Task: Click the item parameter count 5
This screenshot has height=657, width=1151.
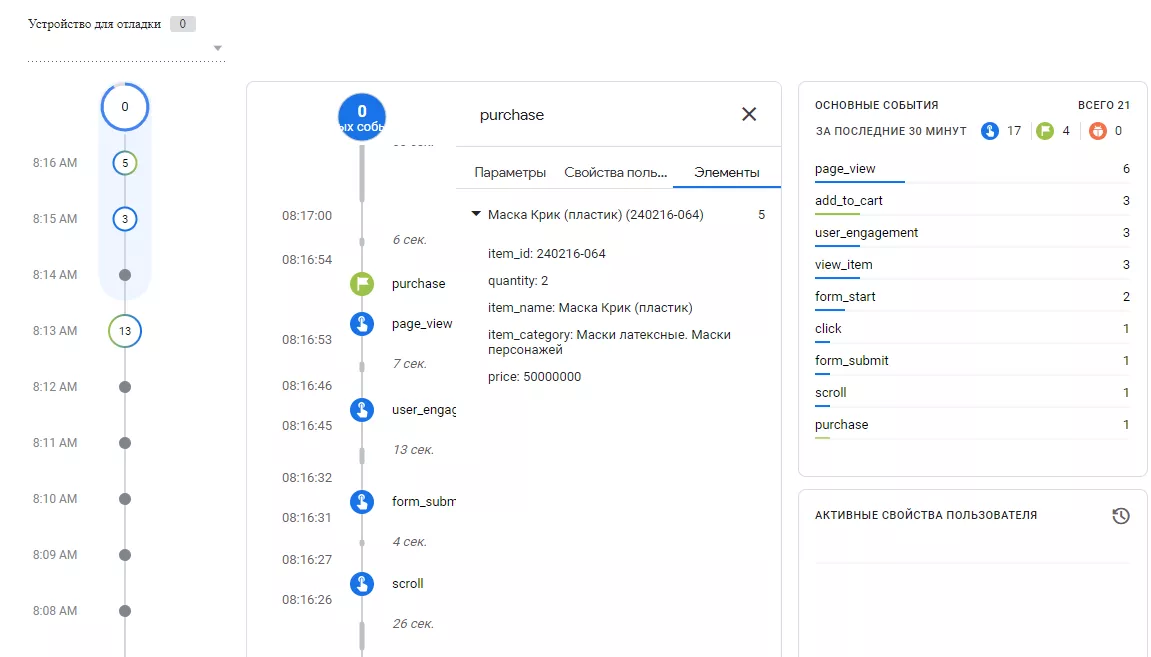Action: (x=761, y=215)
